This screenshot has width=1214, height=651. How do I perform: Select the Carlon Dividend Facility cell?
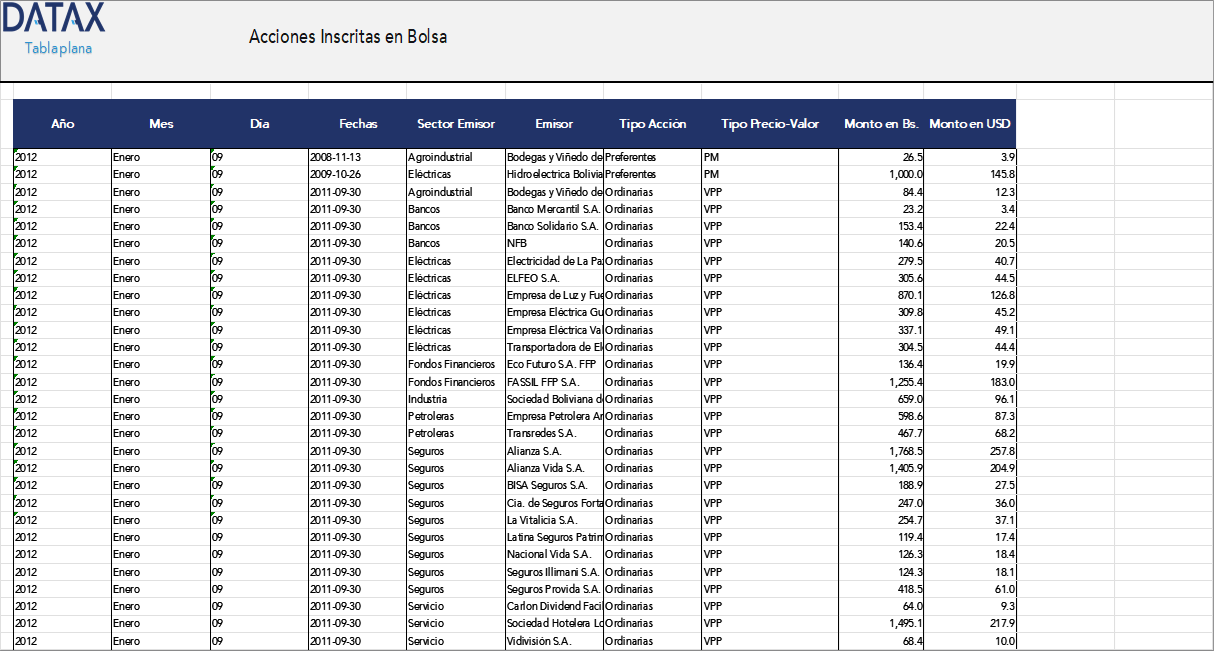tap(554, 606)
